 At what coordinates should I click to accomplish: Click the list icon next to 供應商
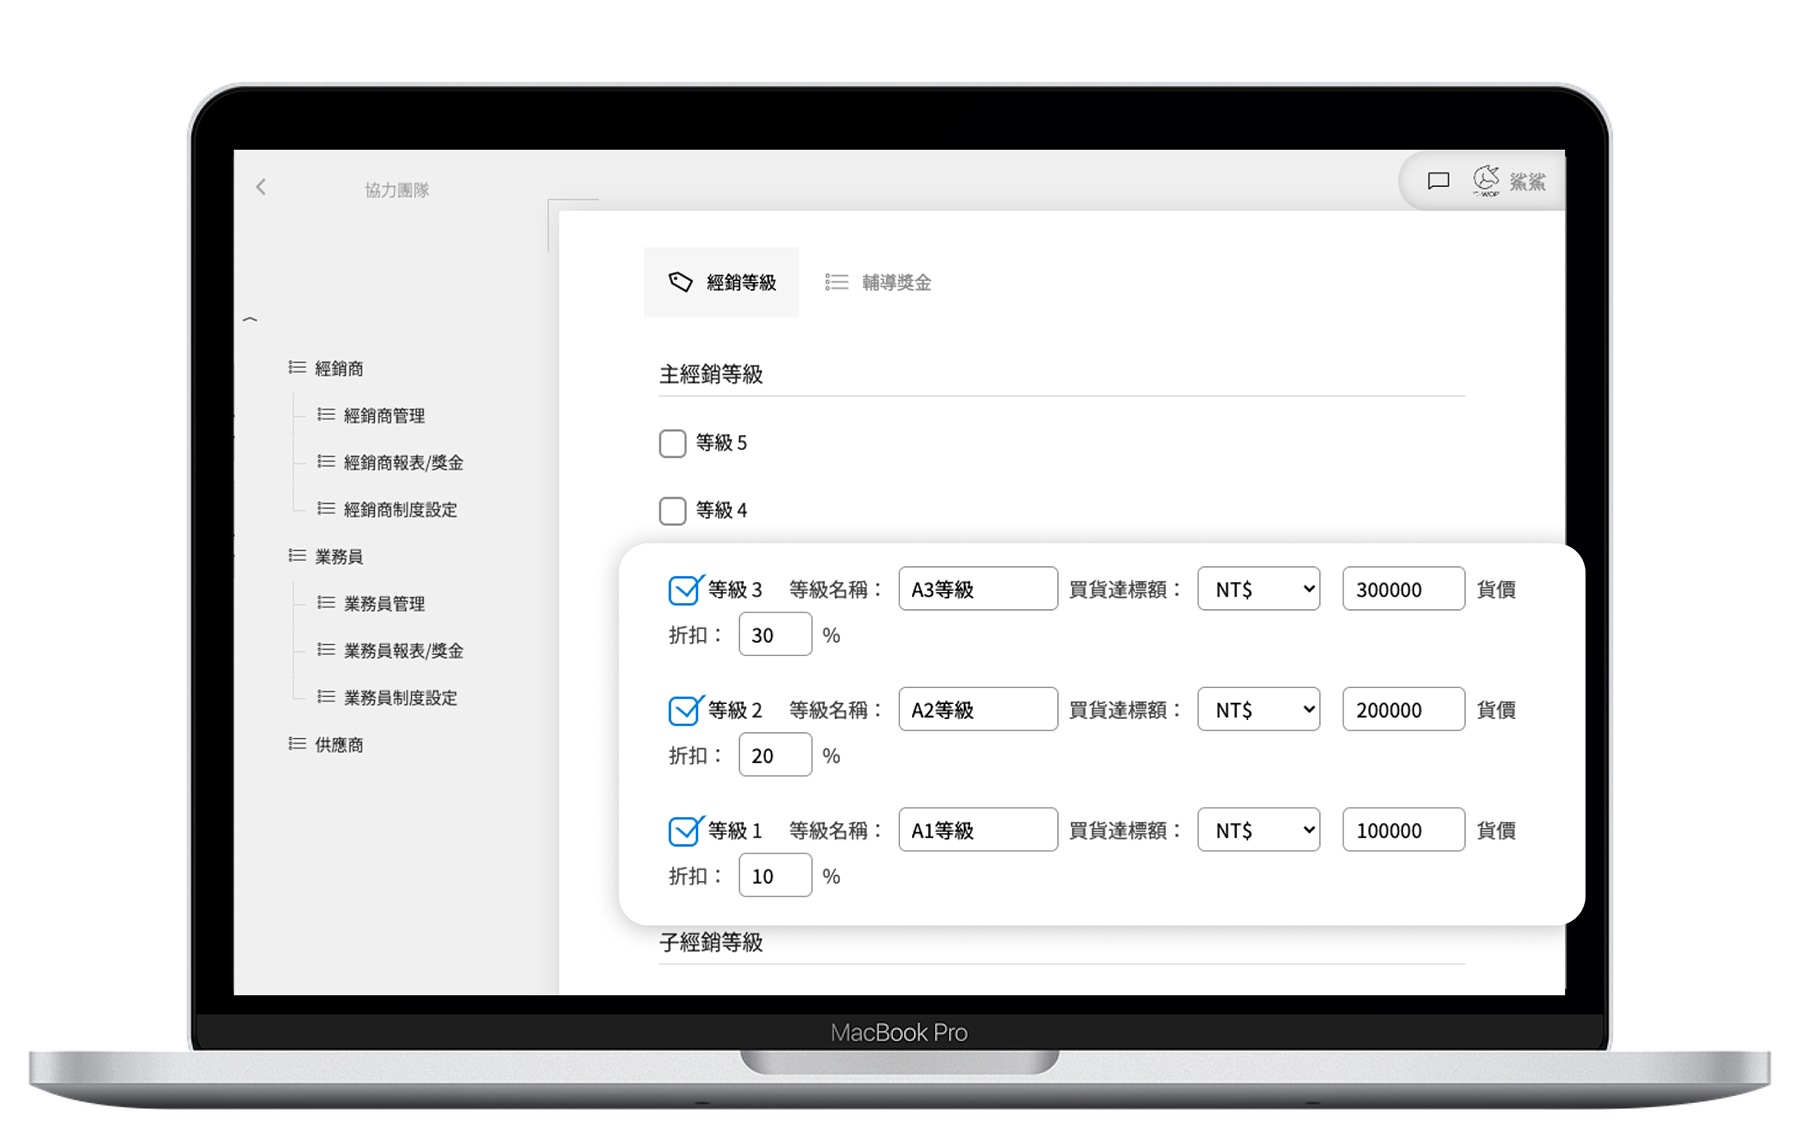pos(297,744)
